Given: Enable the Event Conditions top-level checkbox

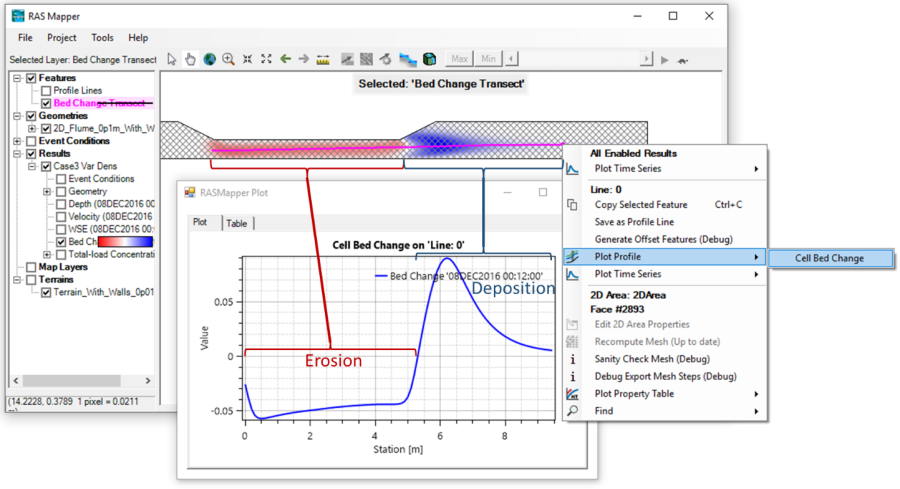Looking at the screenshot, I should click(32, 141).
